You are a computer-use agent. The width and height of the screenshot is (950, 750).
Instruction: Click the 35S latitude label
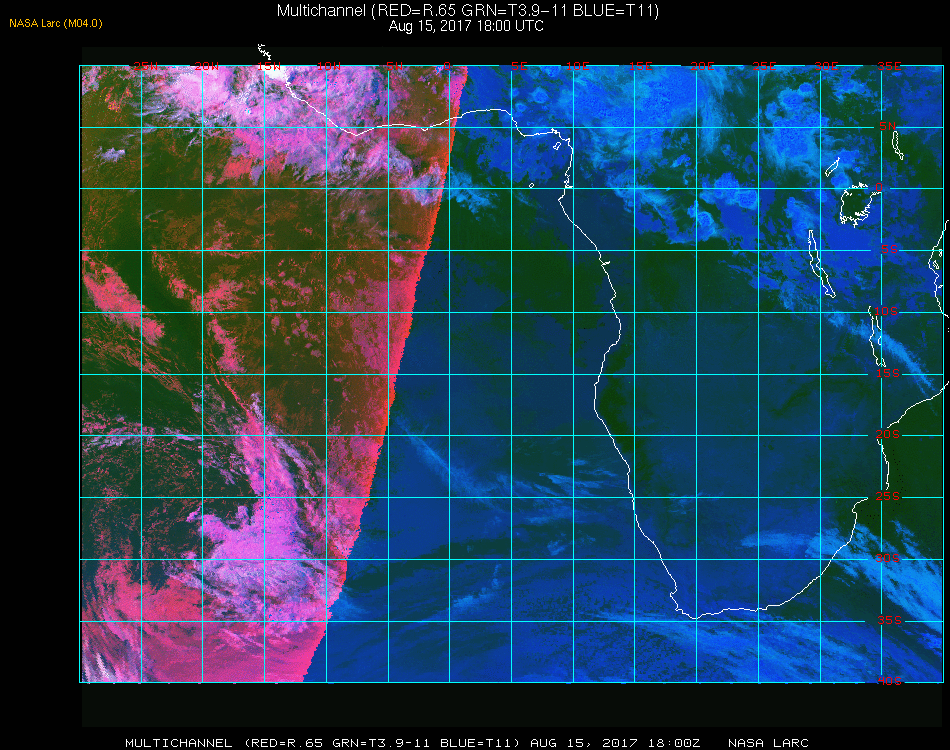889,620
